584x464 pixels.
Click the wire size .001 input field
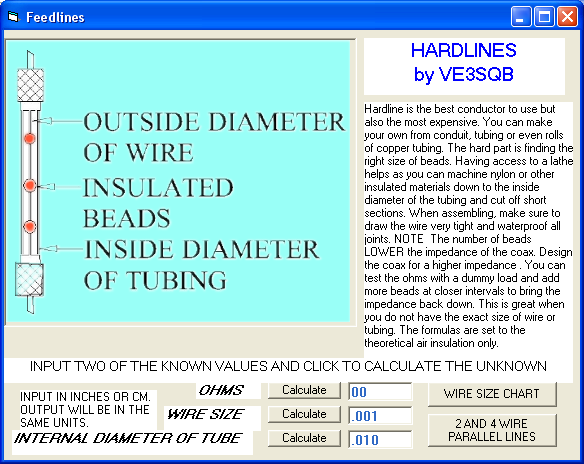(380, 416)
